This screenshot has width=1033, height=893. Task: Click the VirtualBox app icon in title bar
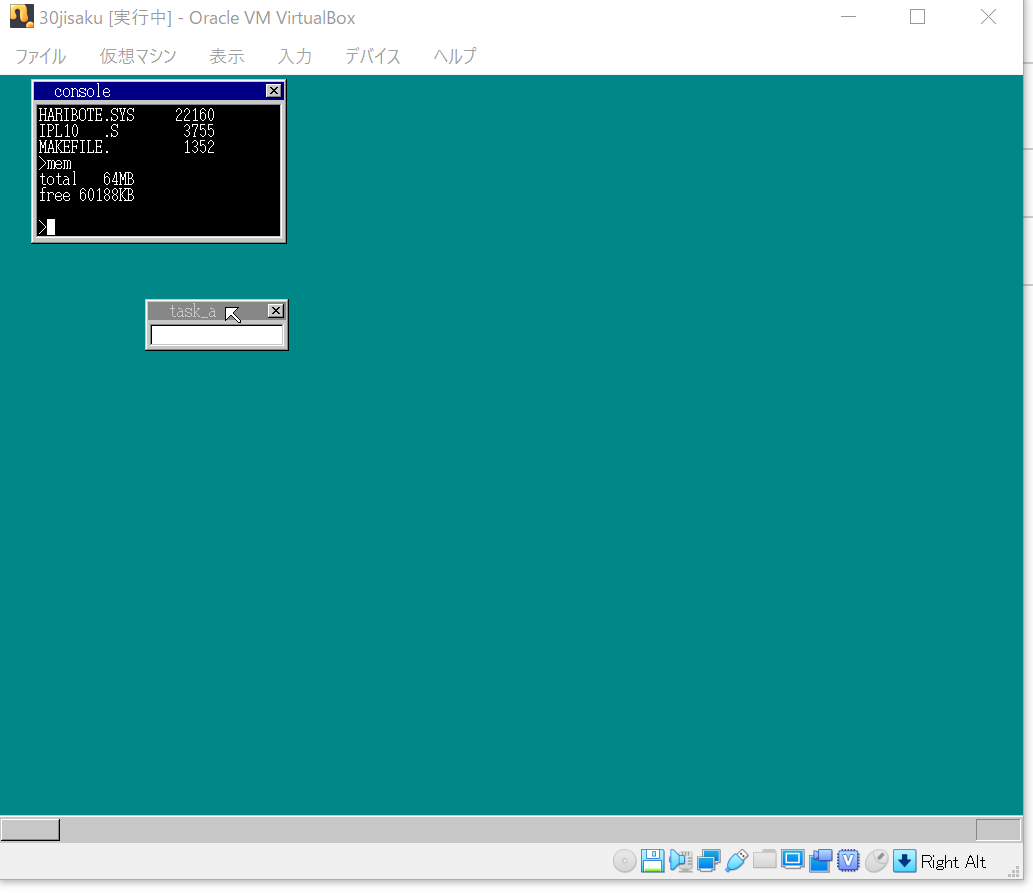coord(22,16)
